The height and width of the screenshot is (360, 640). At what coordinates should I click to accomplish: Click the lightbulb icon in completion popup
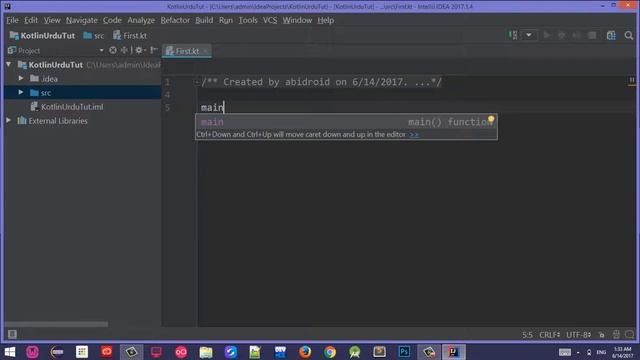point(491,120)
